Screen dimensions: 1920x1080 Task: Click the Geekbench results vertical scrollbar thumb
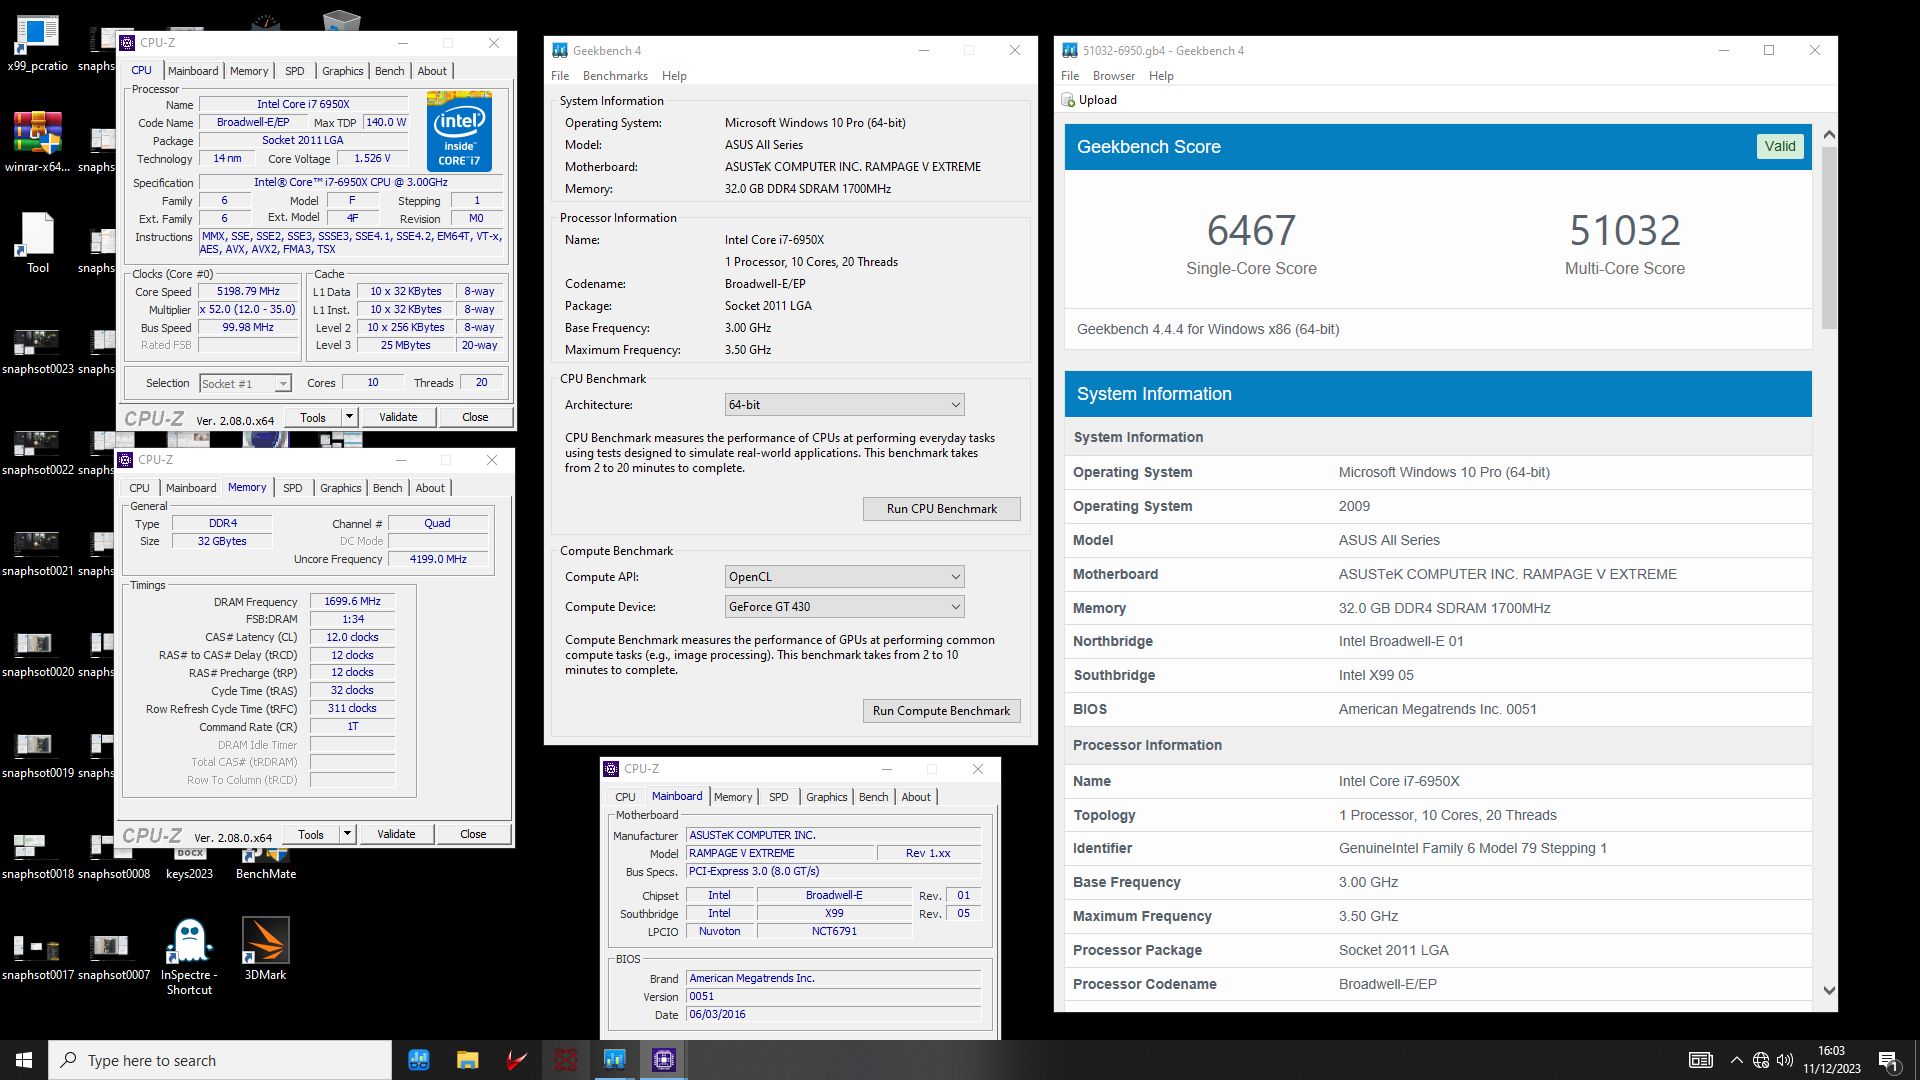1829,237
